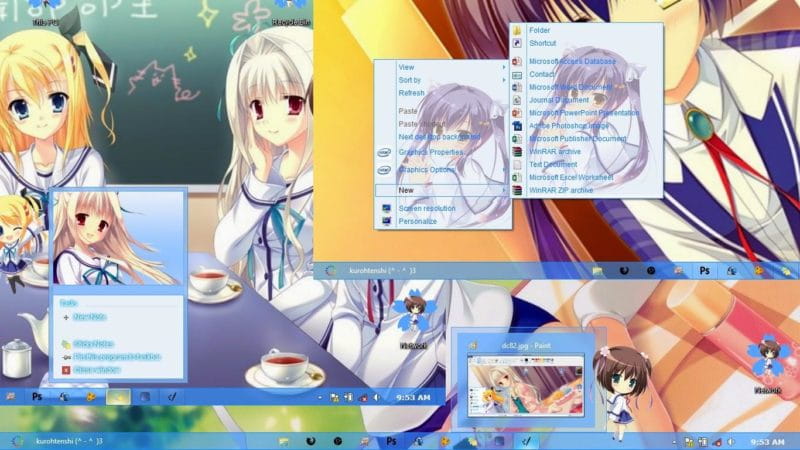Show hidden icons arrow in bottommost taskbar tray
The width and height of the screenshot is (800, 450).
coord(674,442)
